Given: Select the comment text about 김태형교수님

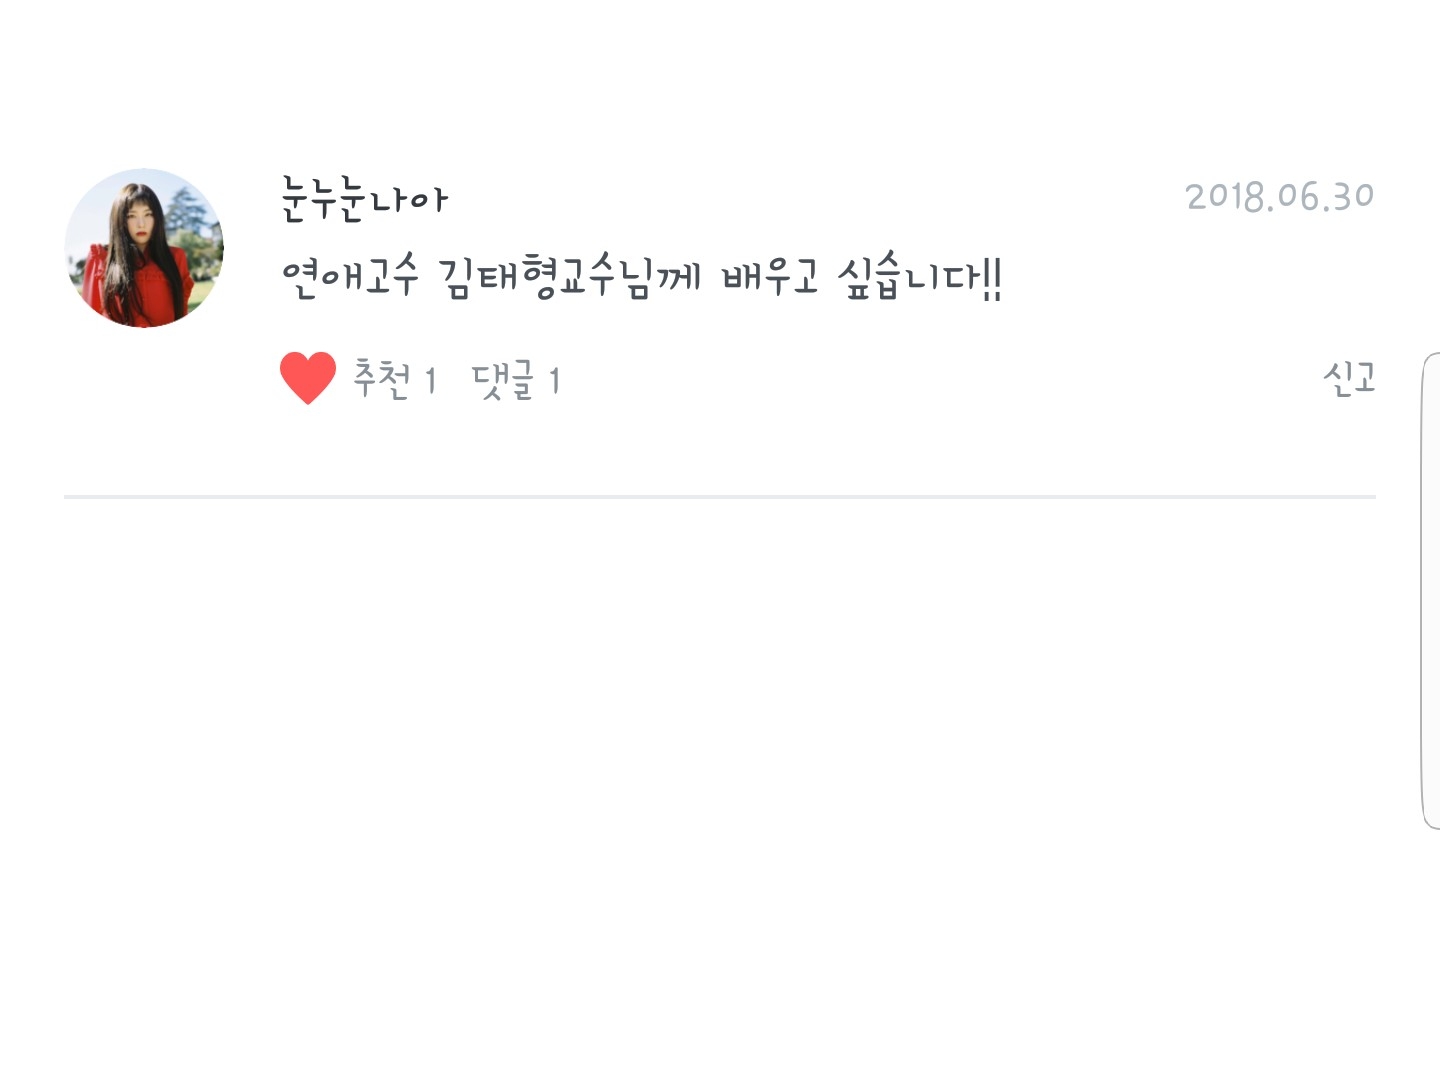Looking at the screenshot, I should coord(641,277).
